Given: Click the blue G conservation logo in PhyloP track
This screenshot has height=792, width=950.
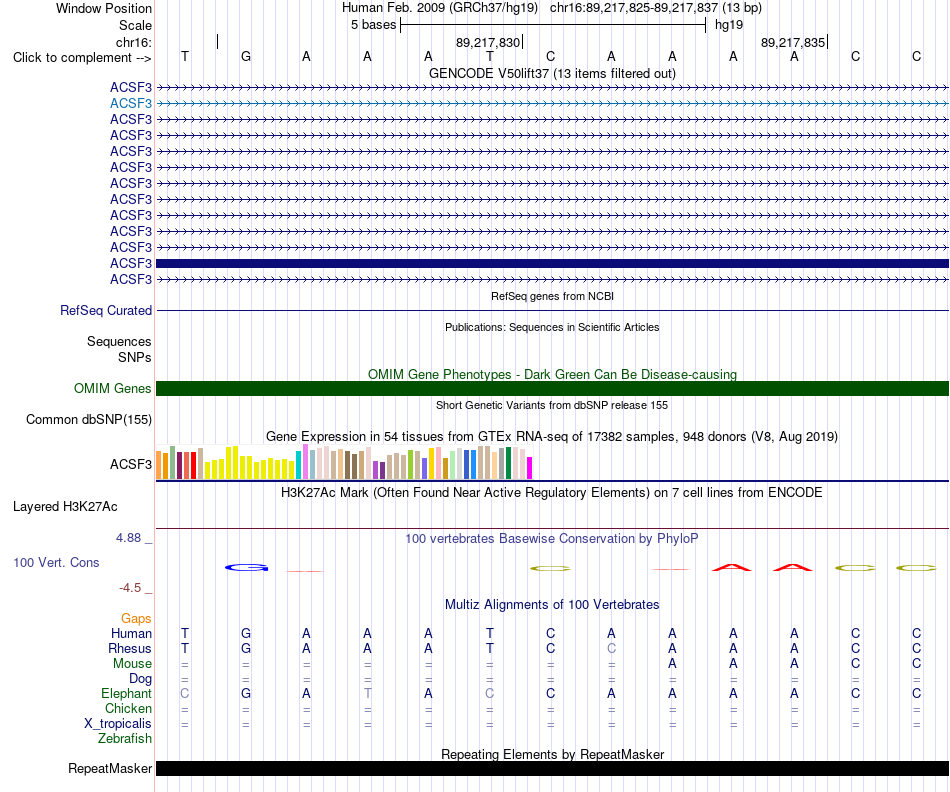Looking at the screenshot, I should pos(246,568).
